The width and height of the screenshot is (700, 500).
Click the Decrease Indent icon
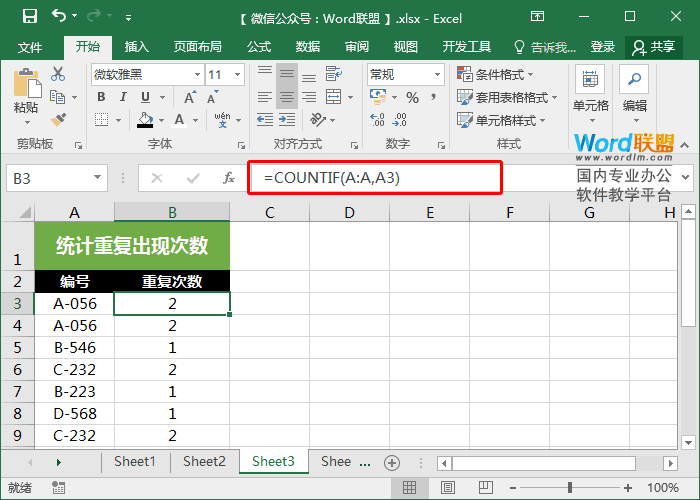pyautogui.click(x=265, y=120)
